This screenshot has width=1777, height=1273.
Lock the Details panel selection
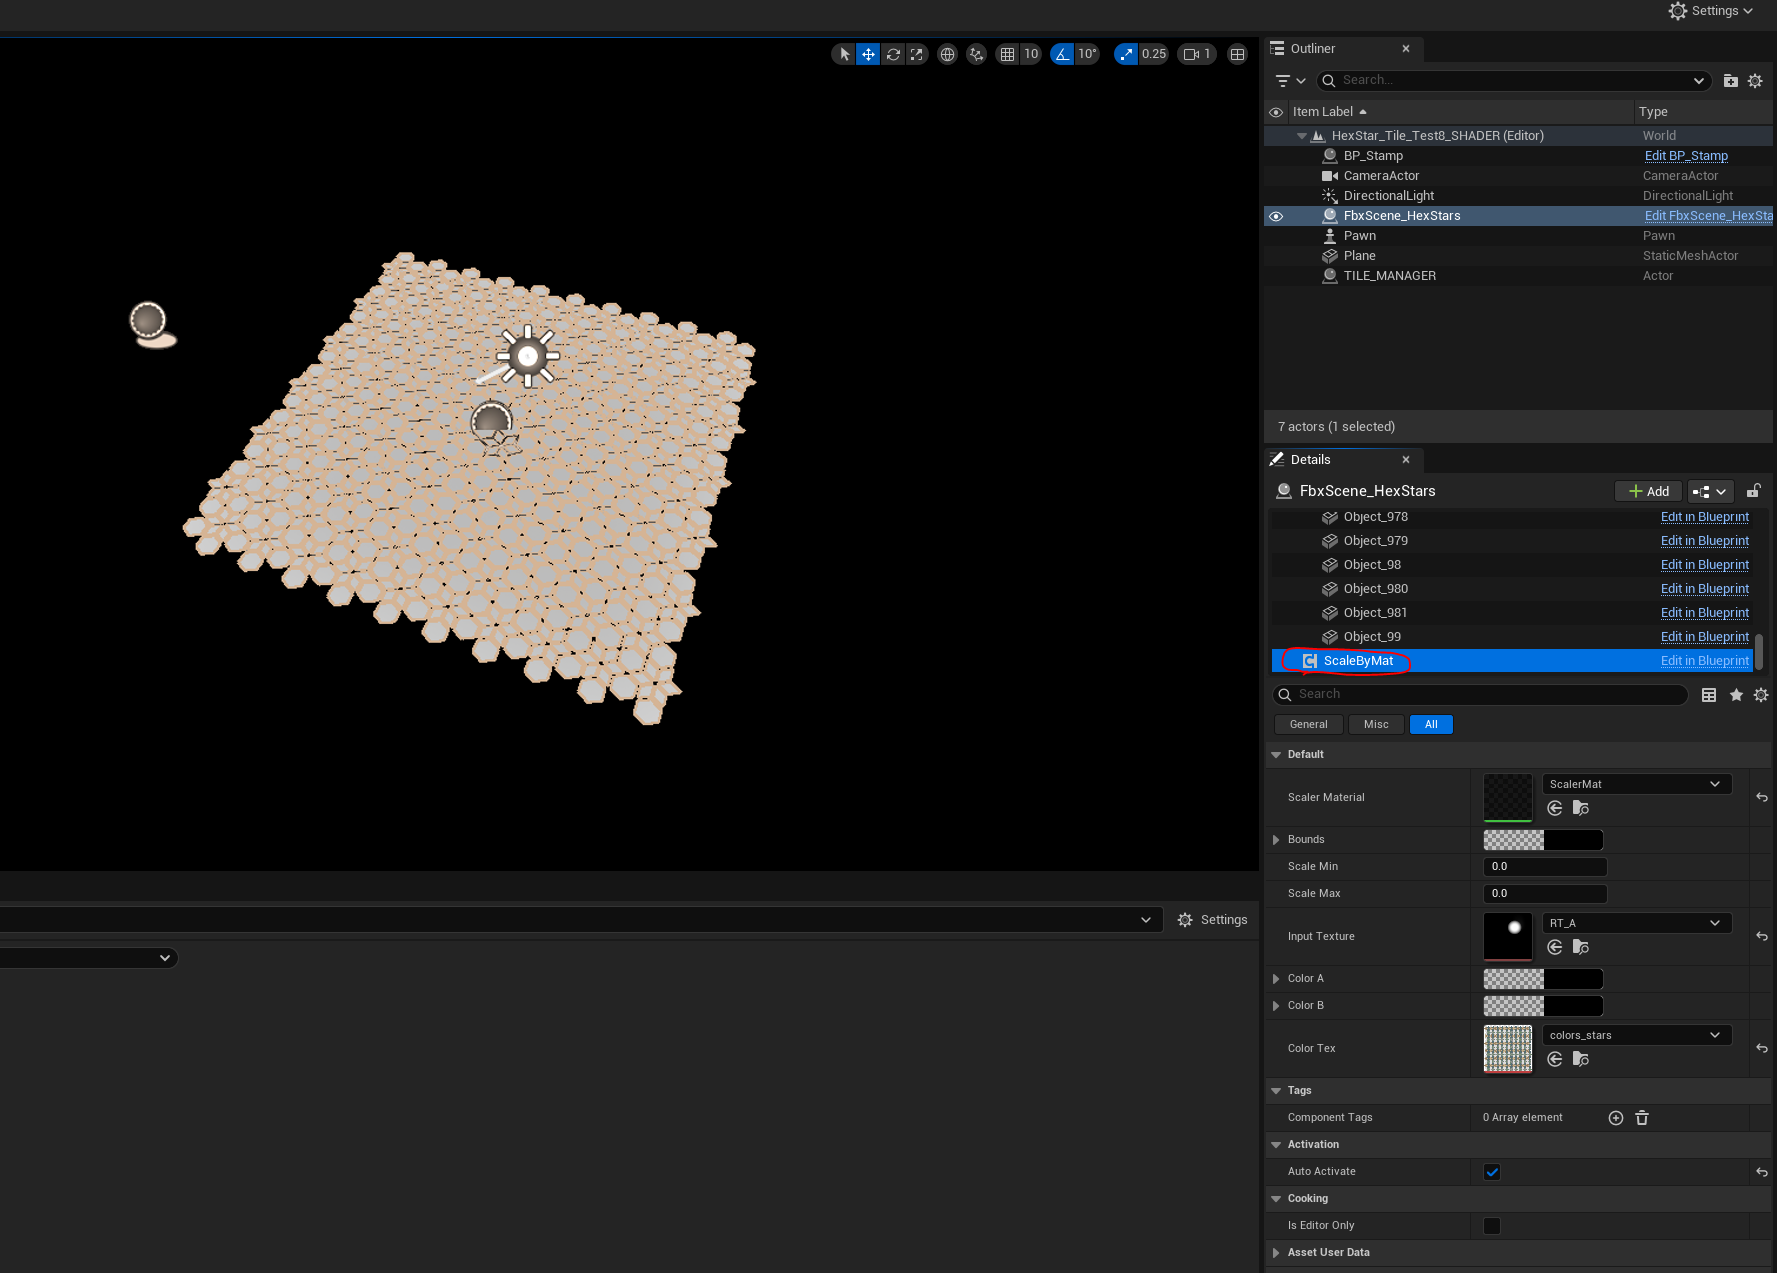pos(1753,491)
